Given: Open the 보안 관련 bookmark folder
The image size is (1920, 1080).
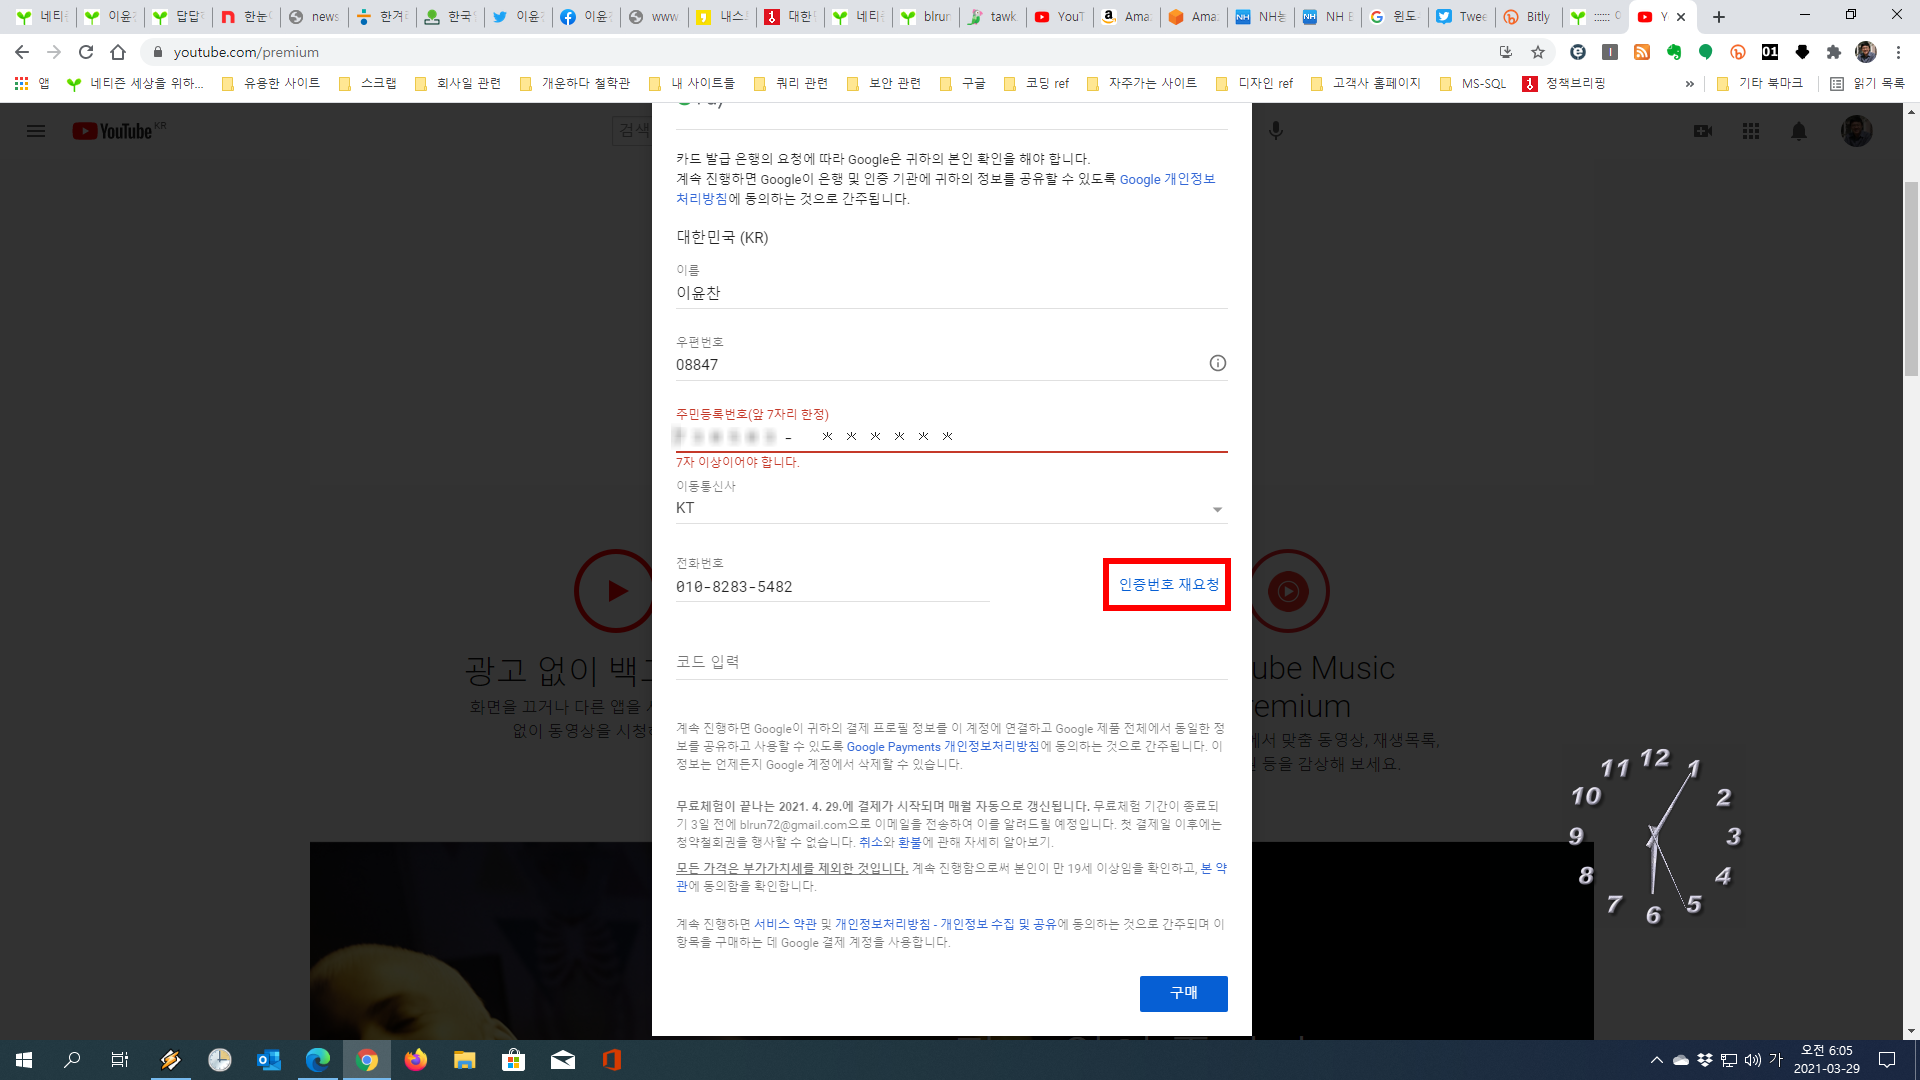Looking at the screenshot, I should (884, 84).
